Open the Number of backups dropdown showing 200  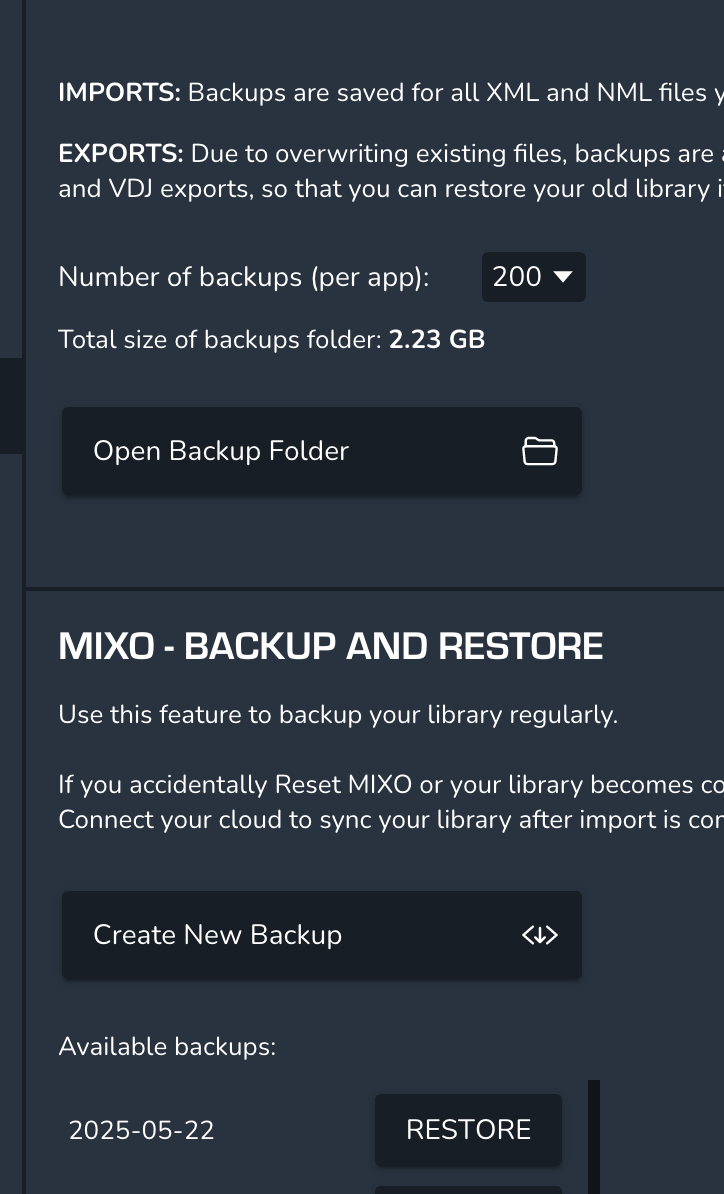[x=534, y=276]
